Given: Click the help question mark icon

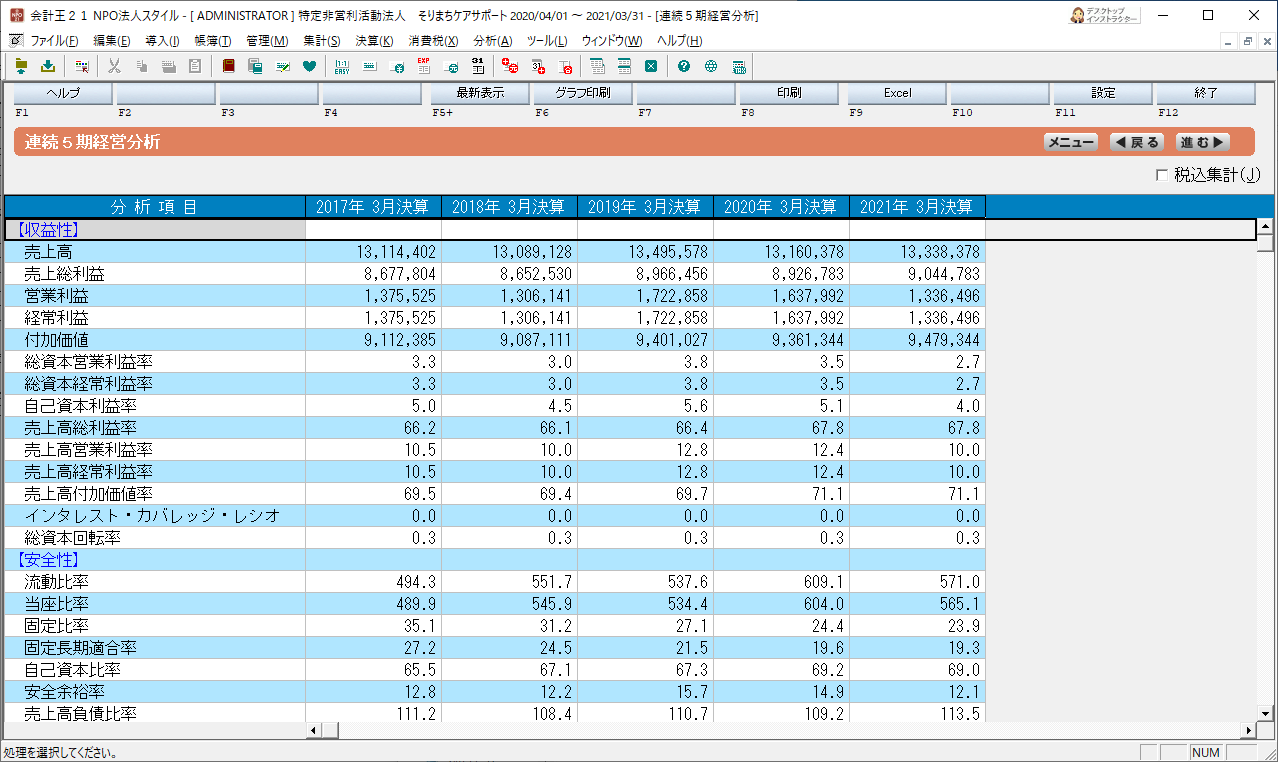Looking at the screenshot, I should [684, 67].
